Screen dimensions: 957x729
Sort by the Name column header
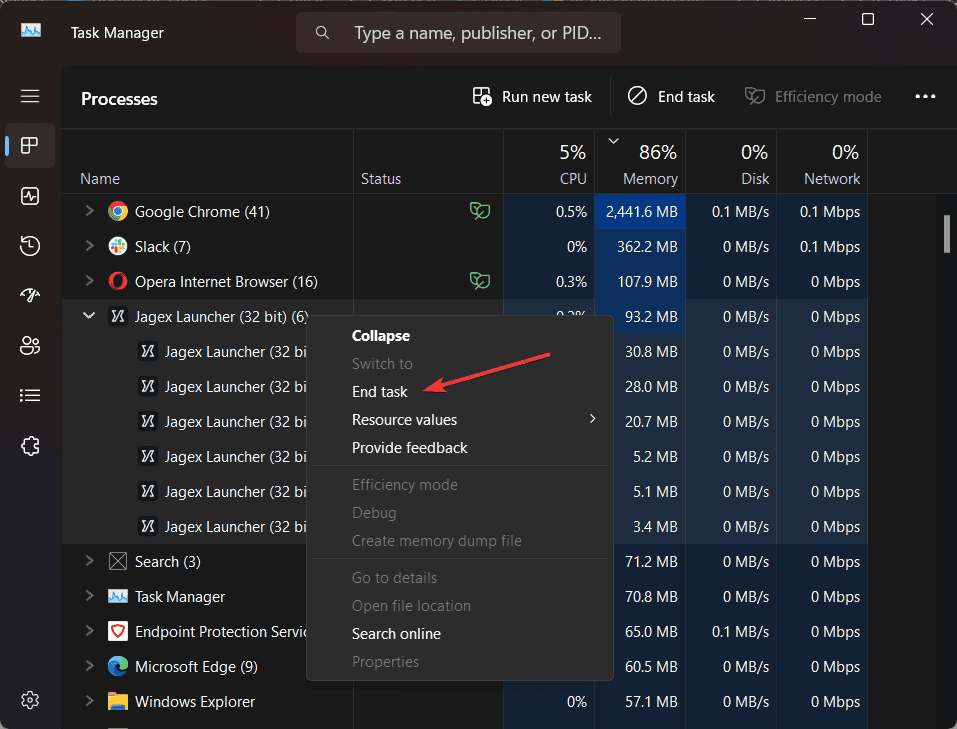click(208, 162)
